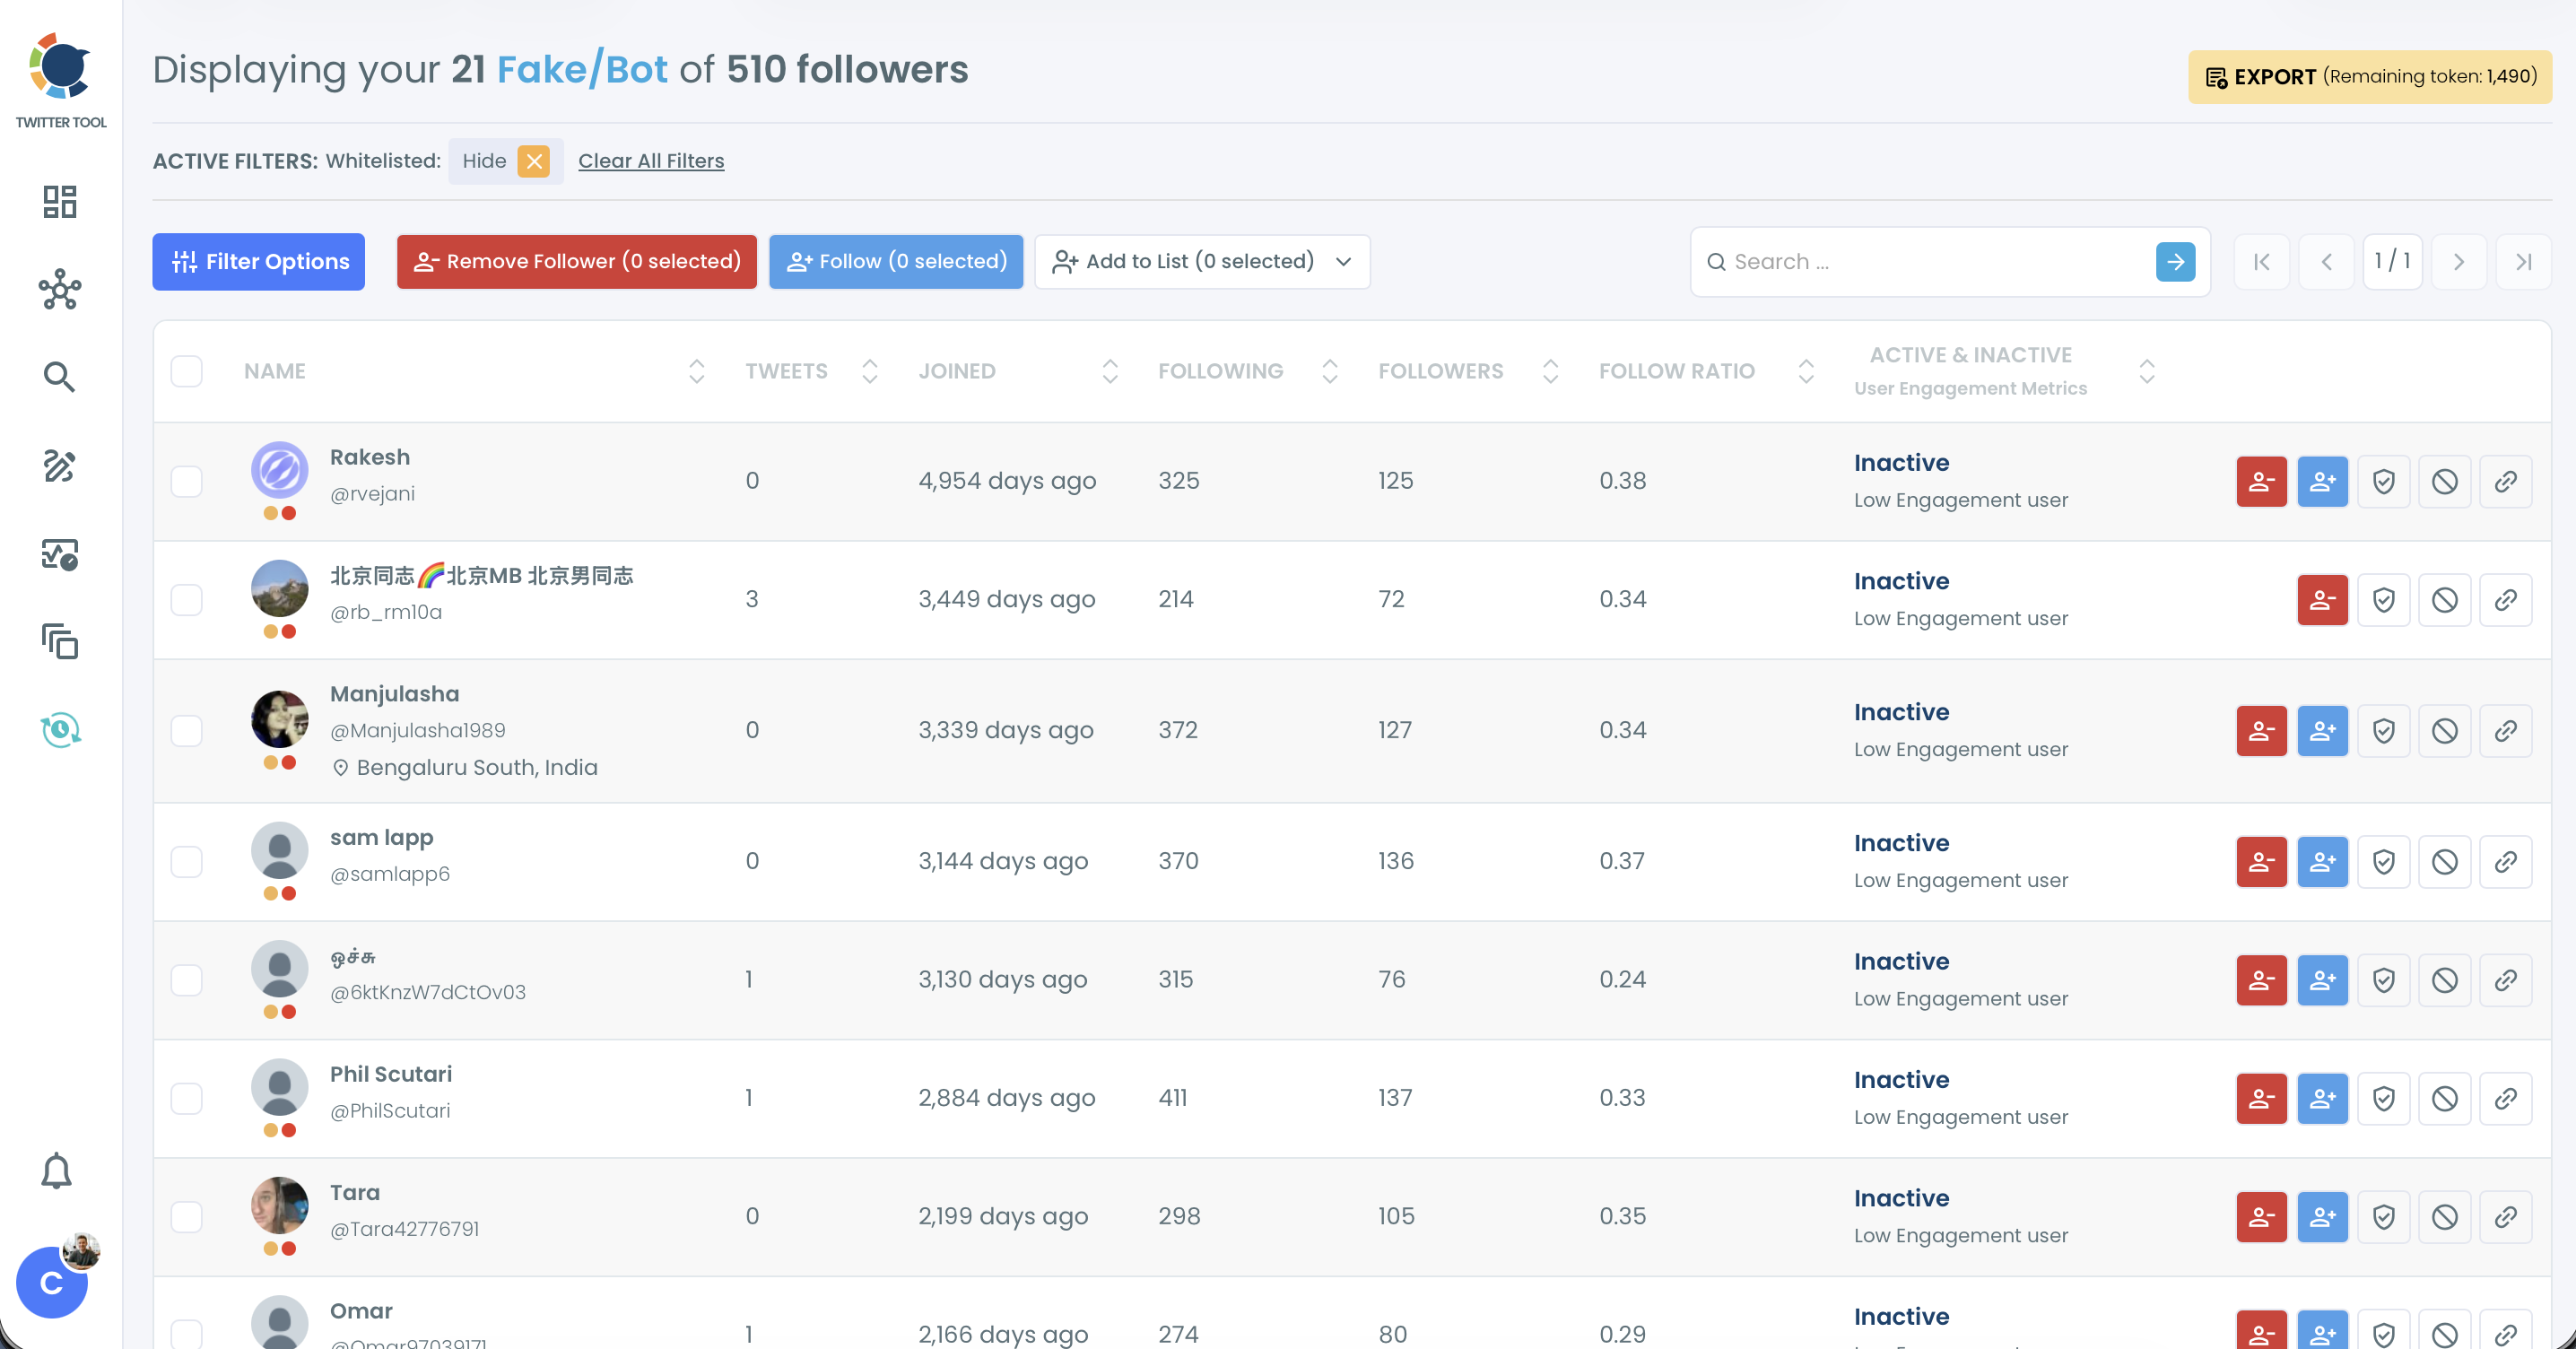Go to next page arrow
2576x1349 pixels.
point(2458,262)
